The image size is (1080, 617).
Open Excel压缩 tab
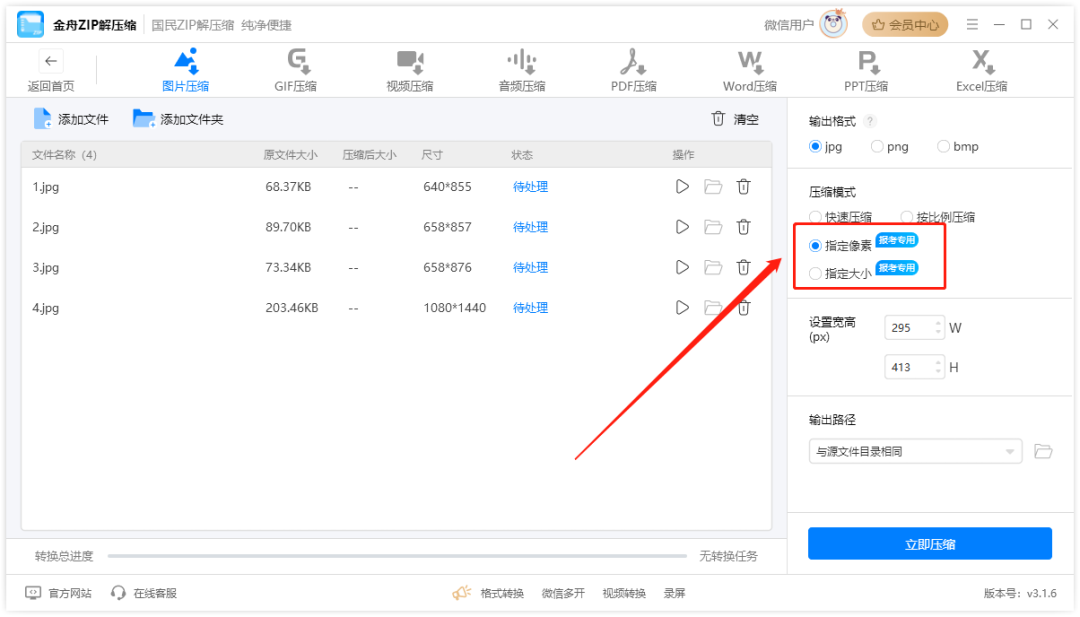point(982,71)
